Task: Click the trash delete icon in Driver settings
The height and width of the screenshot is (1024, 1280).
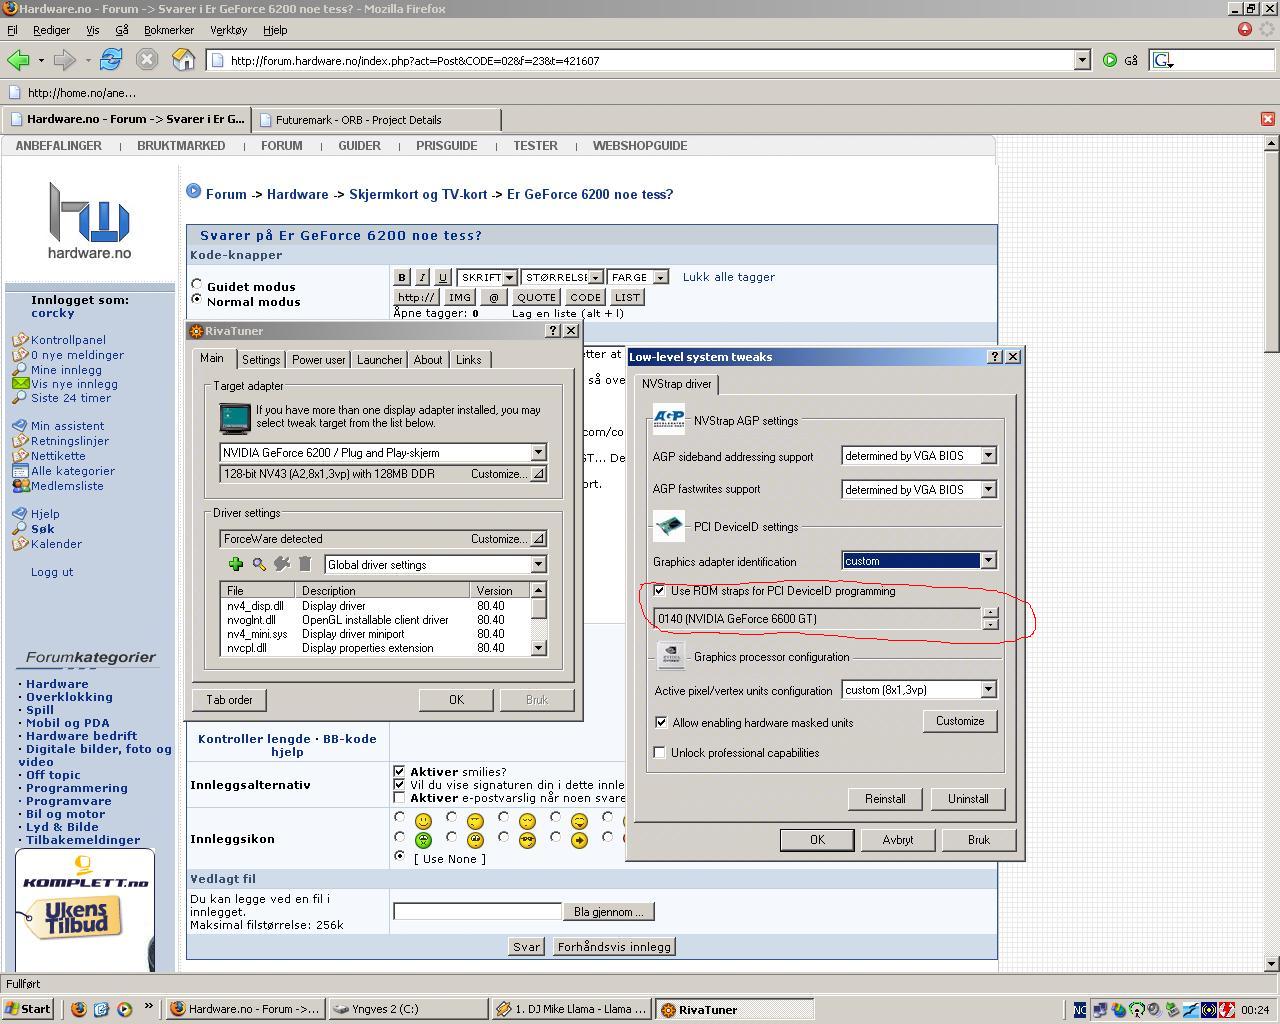Action: point(305,564)
